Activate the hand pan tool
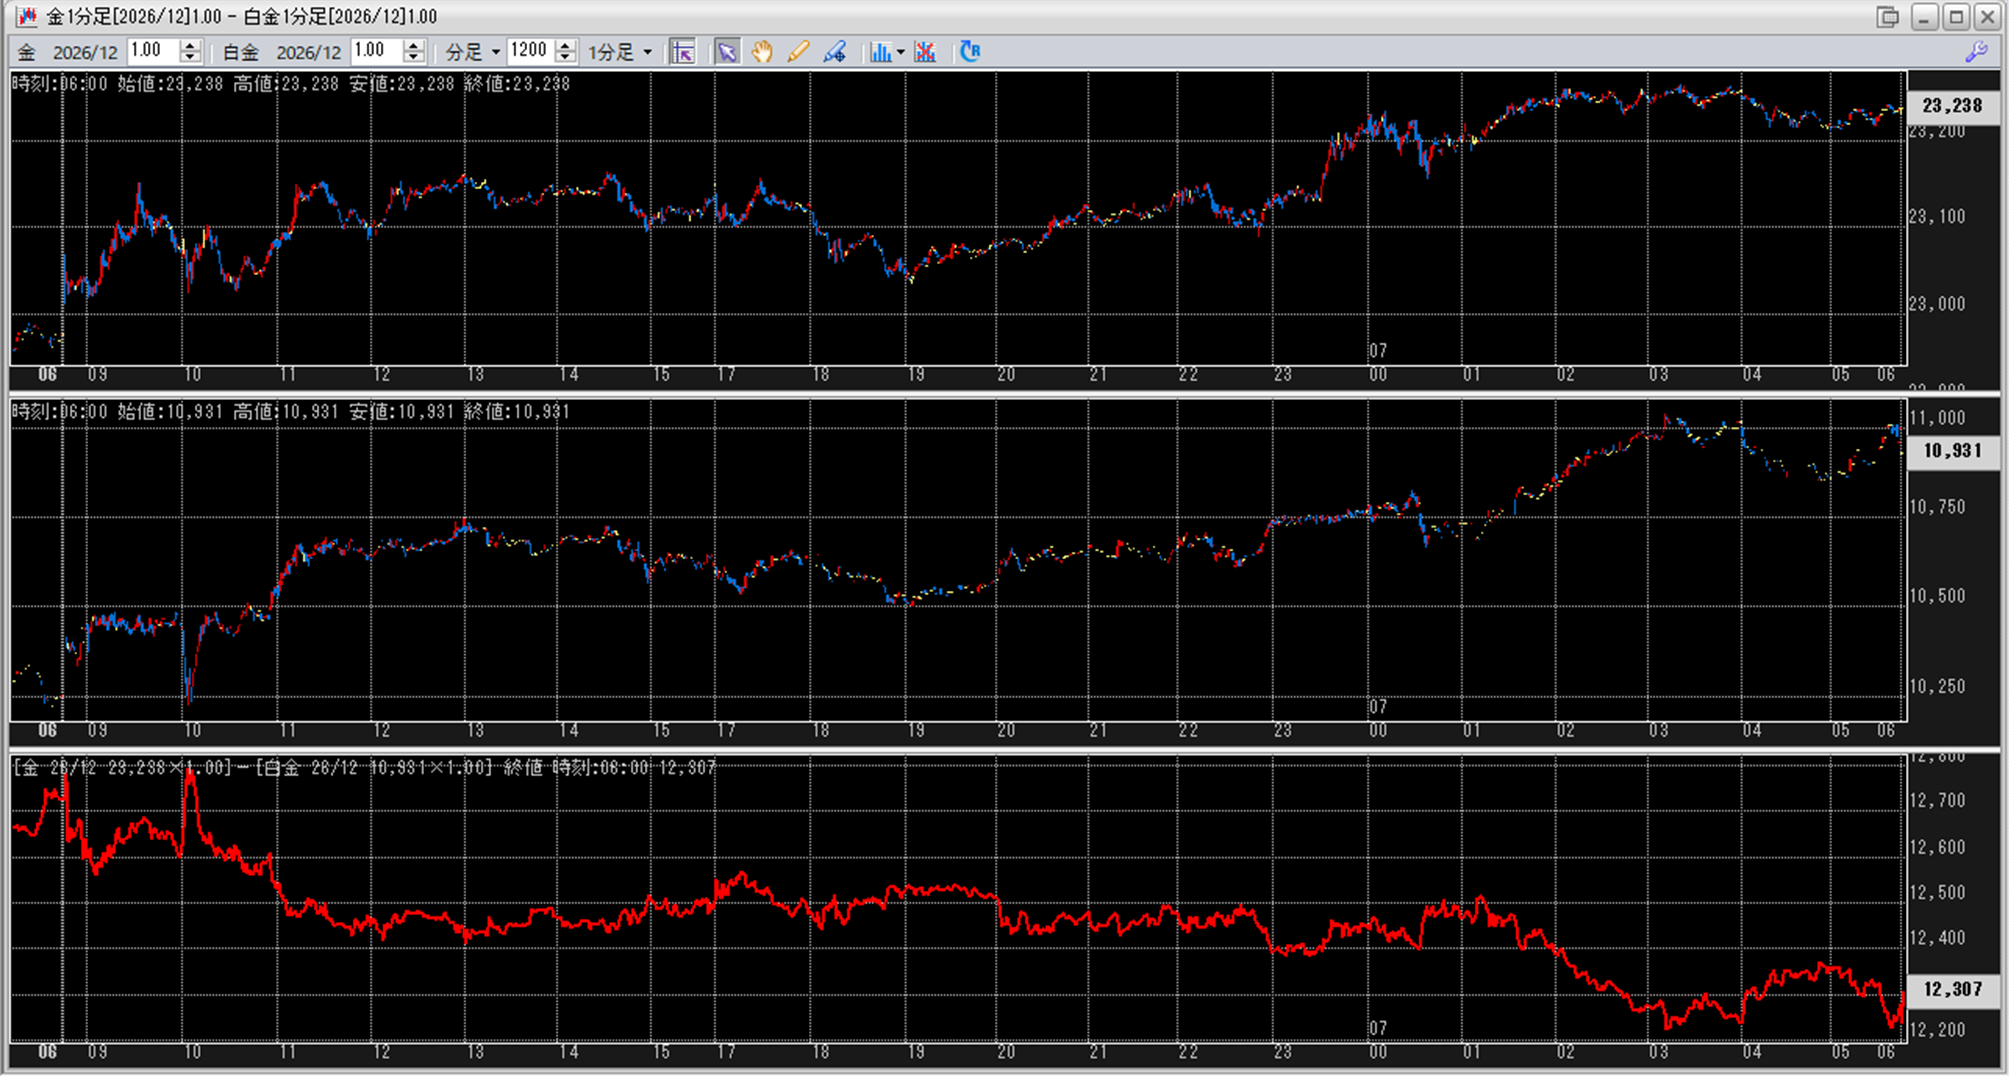Viewport: 2009px width, 1077px height. (x=762, y=52)
